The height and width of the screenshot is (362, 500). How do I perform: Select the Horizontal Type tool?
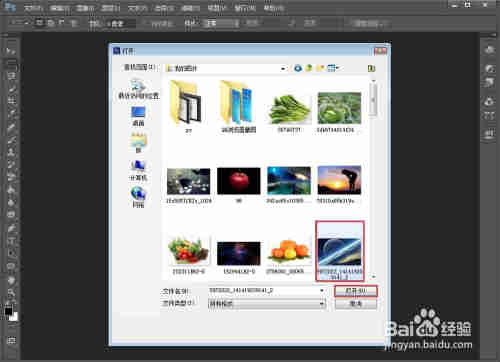[x=11, y=241]
